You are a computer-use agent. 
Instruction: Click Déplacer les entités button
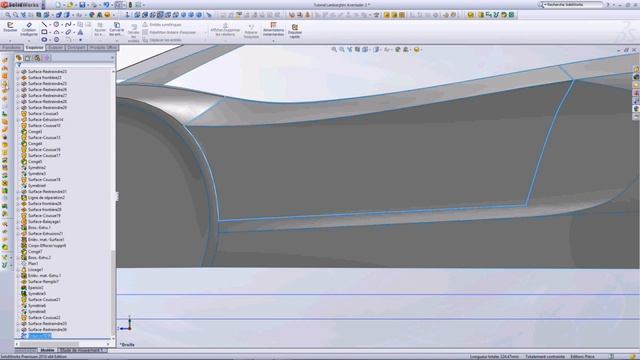point(162,40)
